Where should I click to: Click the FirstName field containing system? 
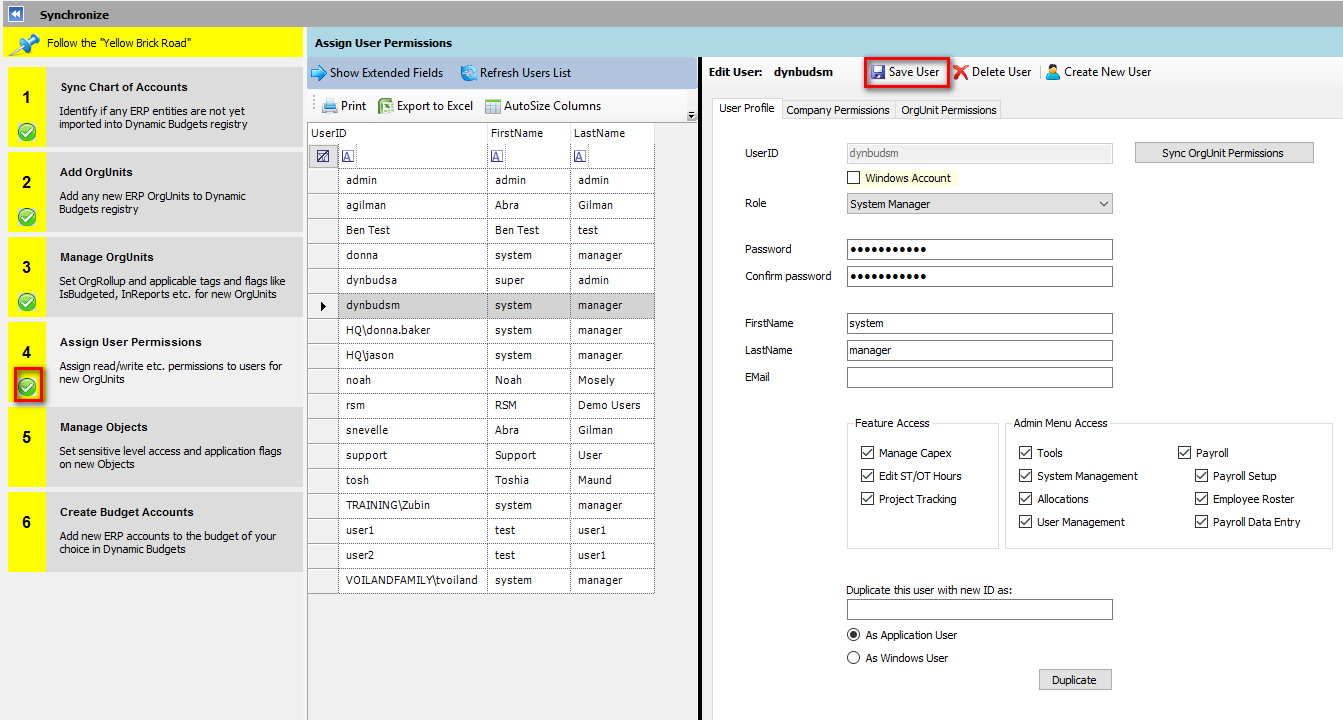click(979, 323)
